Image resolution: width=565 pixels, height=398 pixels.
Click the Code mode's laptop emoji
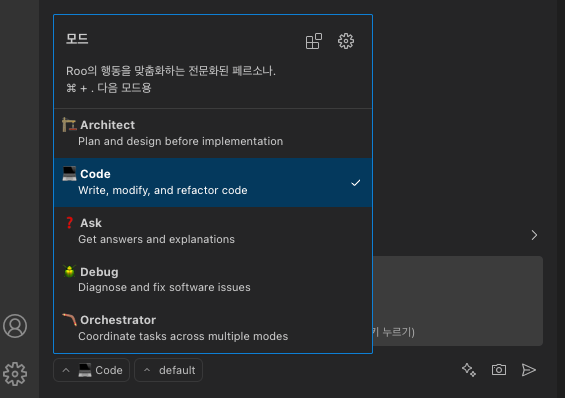pos(69,174)
